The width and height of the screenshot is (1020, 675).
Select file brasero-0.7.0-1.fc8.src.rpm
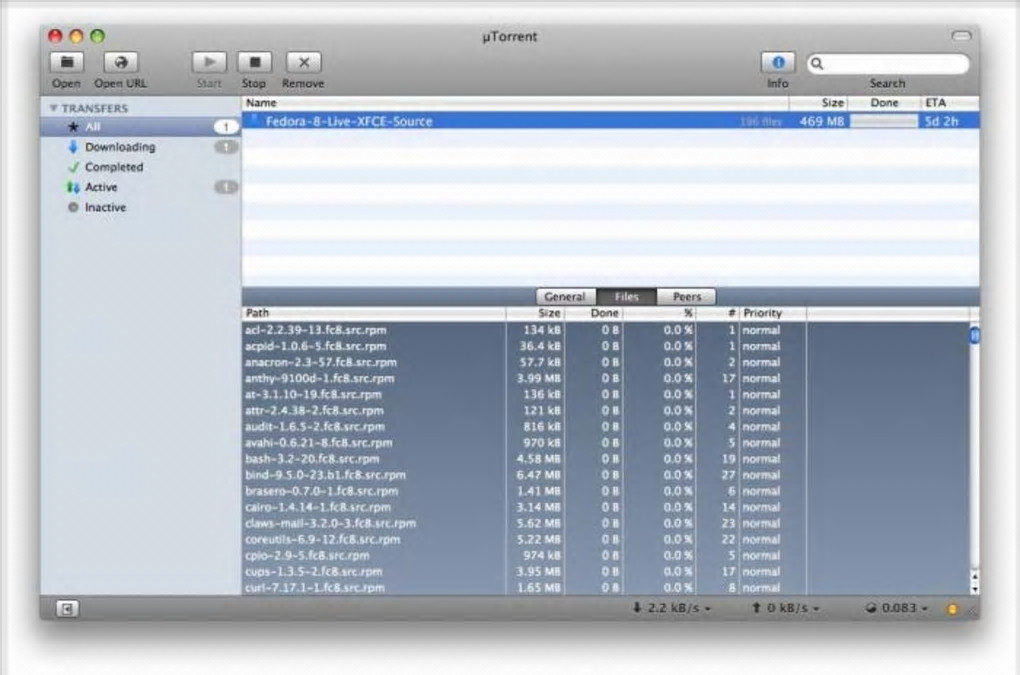pos(321,491)
